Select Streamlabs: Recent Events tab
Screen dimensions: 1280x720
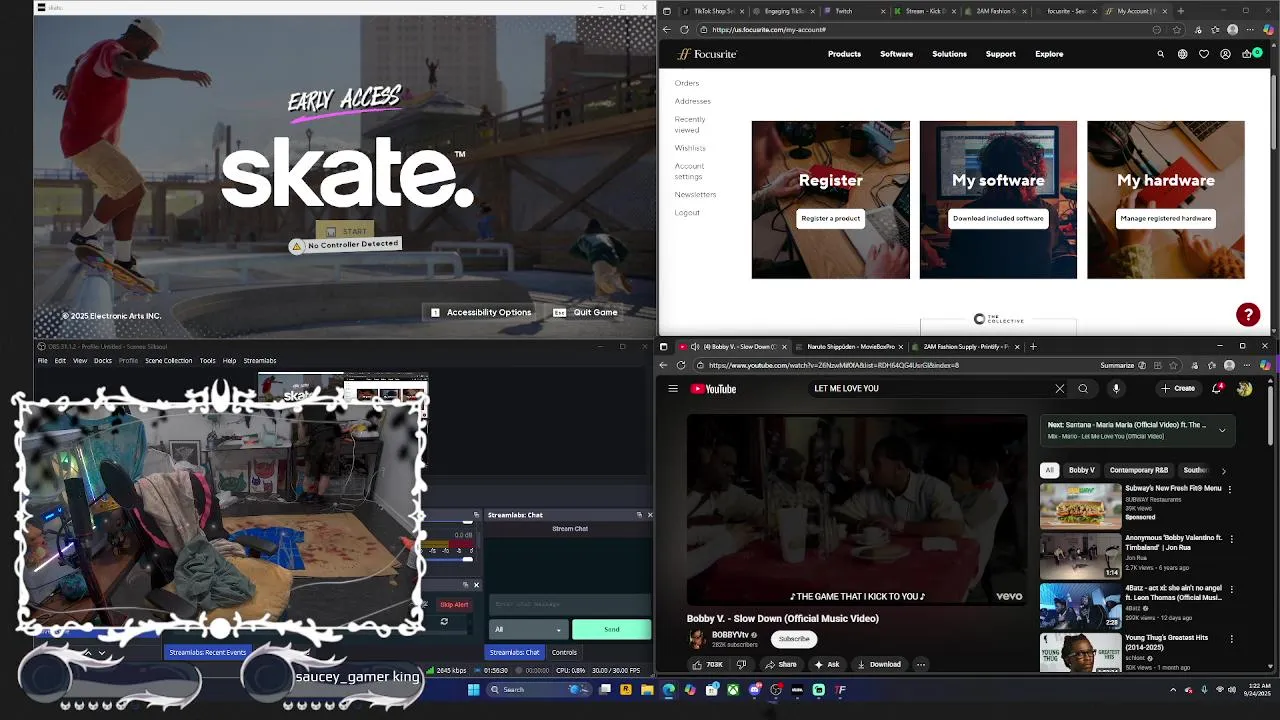[207, 652]
